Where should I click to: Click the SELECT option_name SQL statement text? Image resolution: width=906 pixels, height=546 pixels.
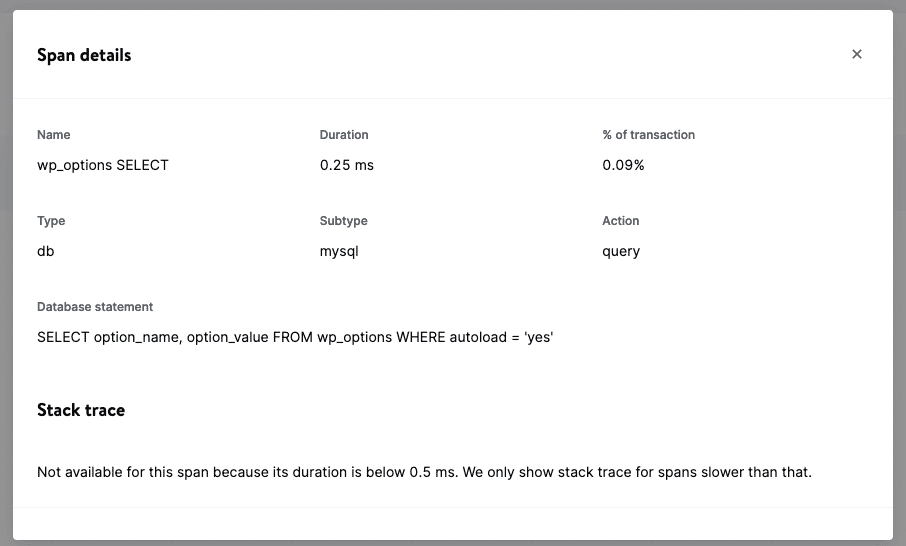tap(295, 337)
